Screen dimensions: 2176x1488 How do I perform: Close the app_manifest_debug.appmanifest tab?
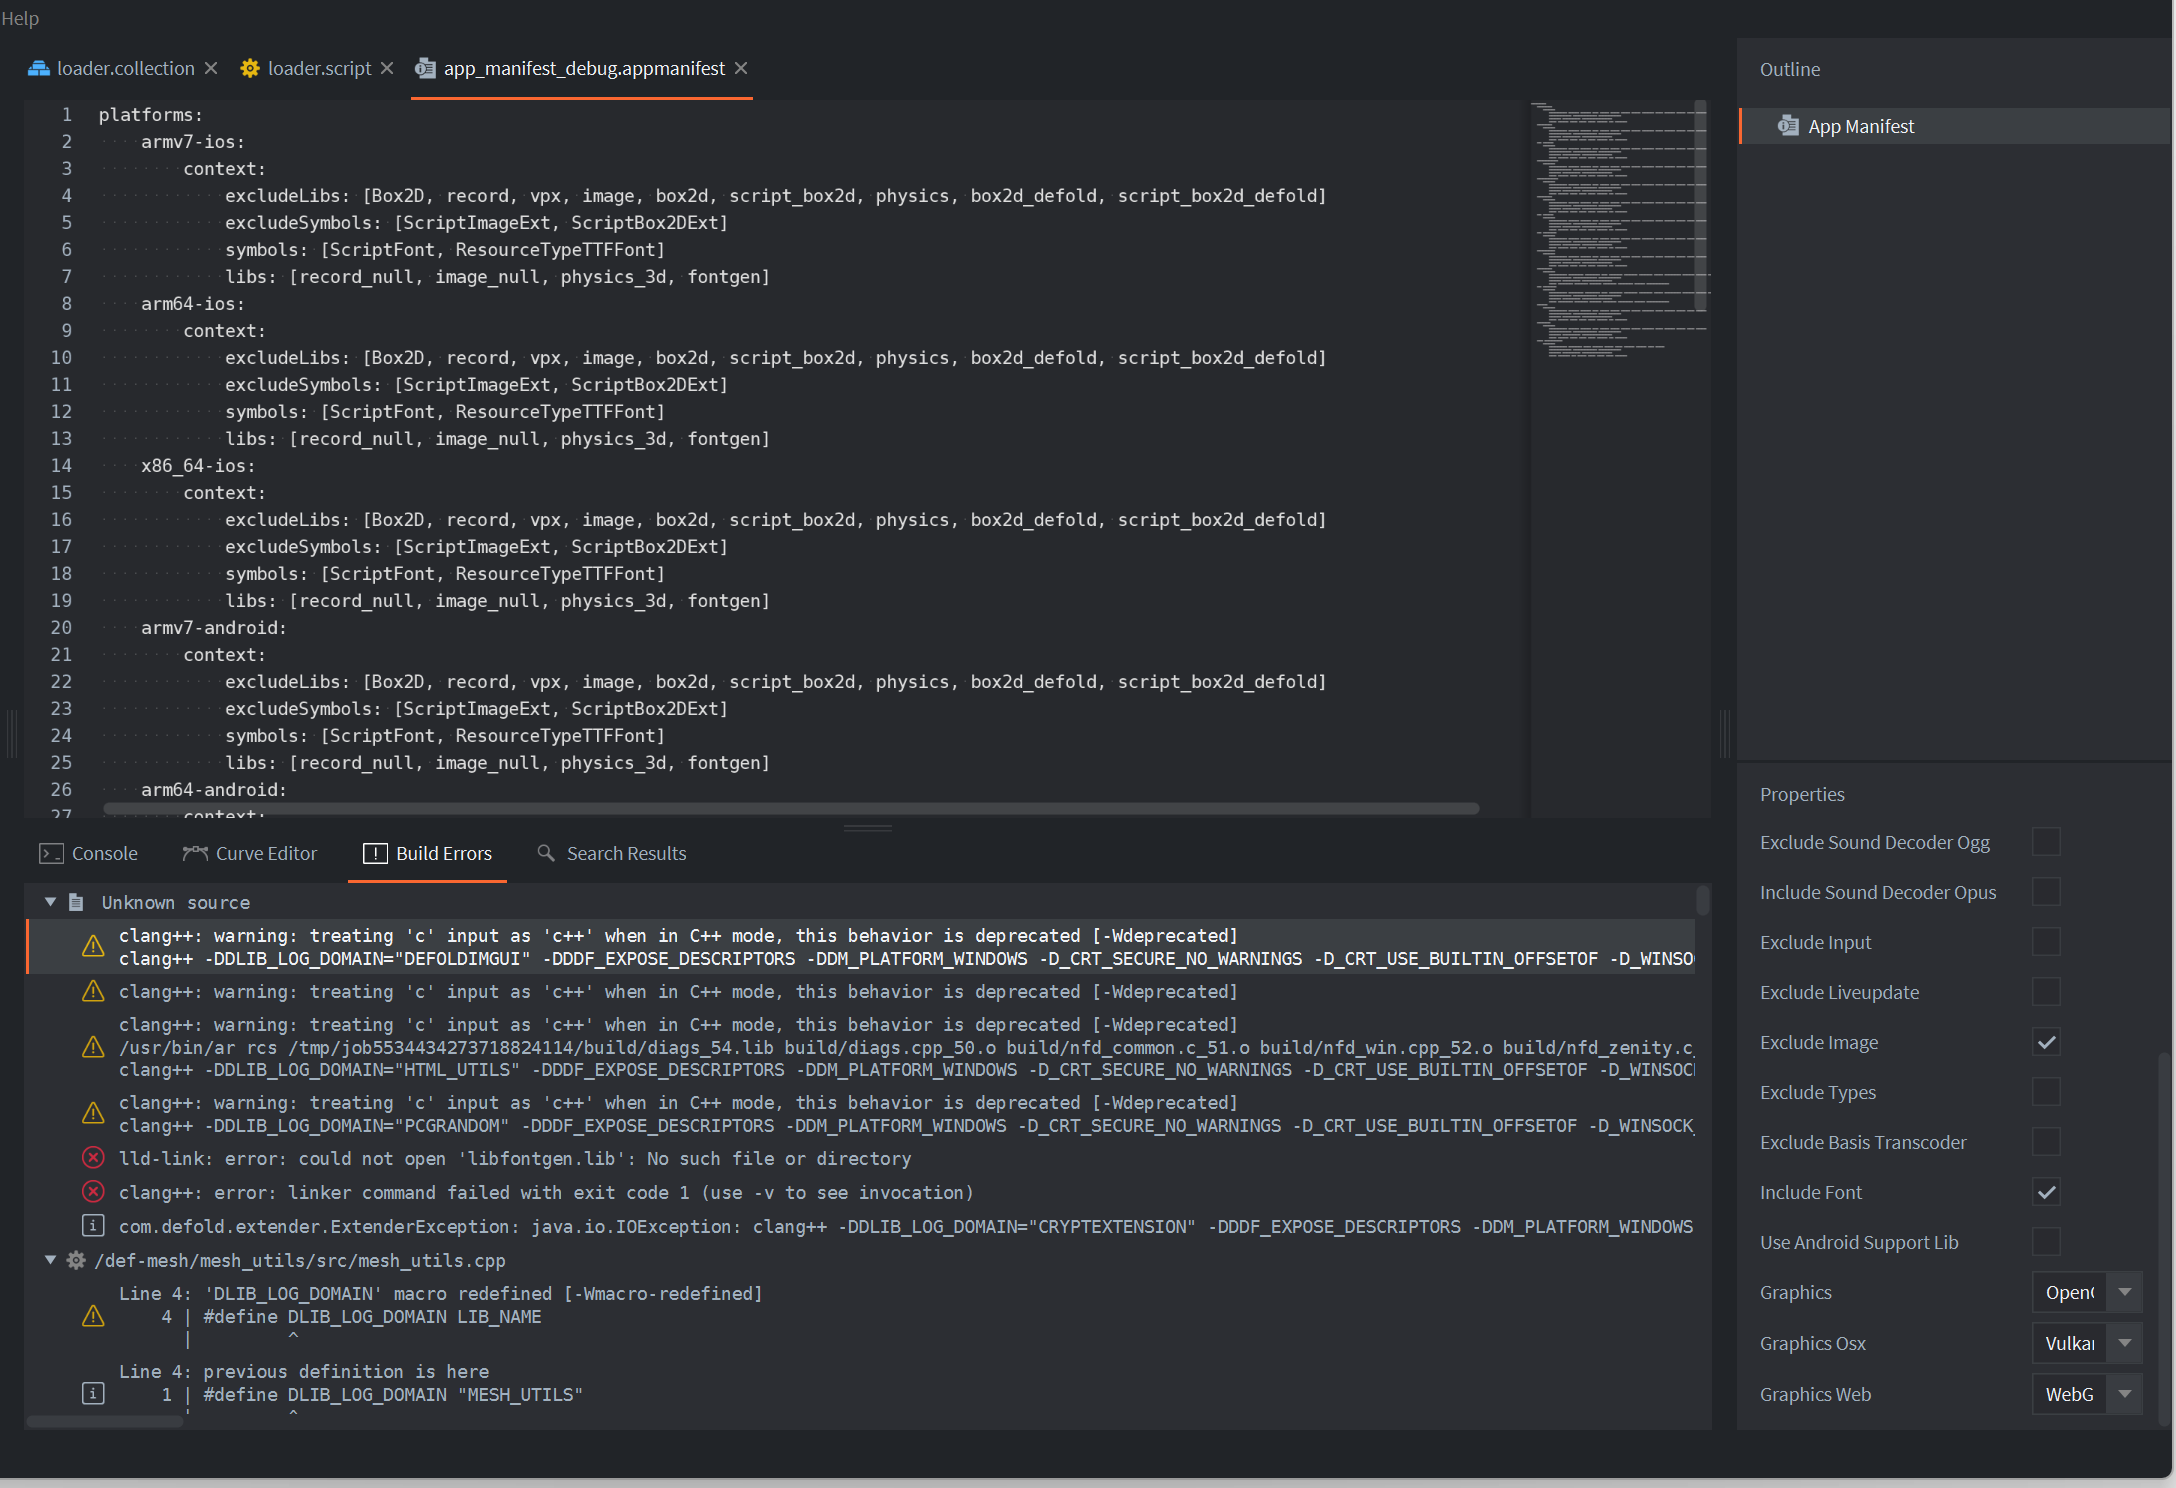[x=741, y=68]
